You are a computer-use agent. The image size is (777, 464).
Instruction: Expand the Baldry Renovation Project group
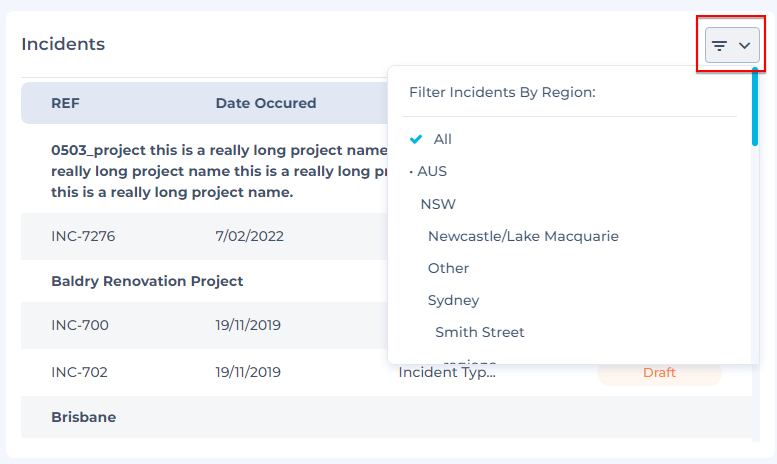coord(147,281)
